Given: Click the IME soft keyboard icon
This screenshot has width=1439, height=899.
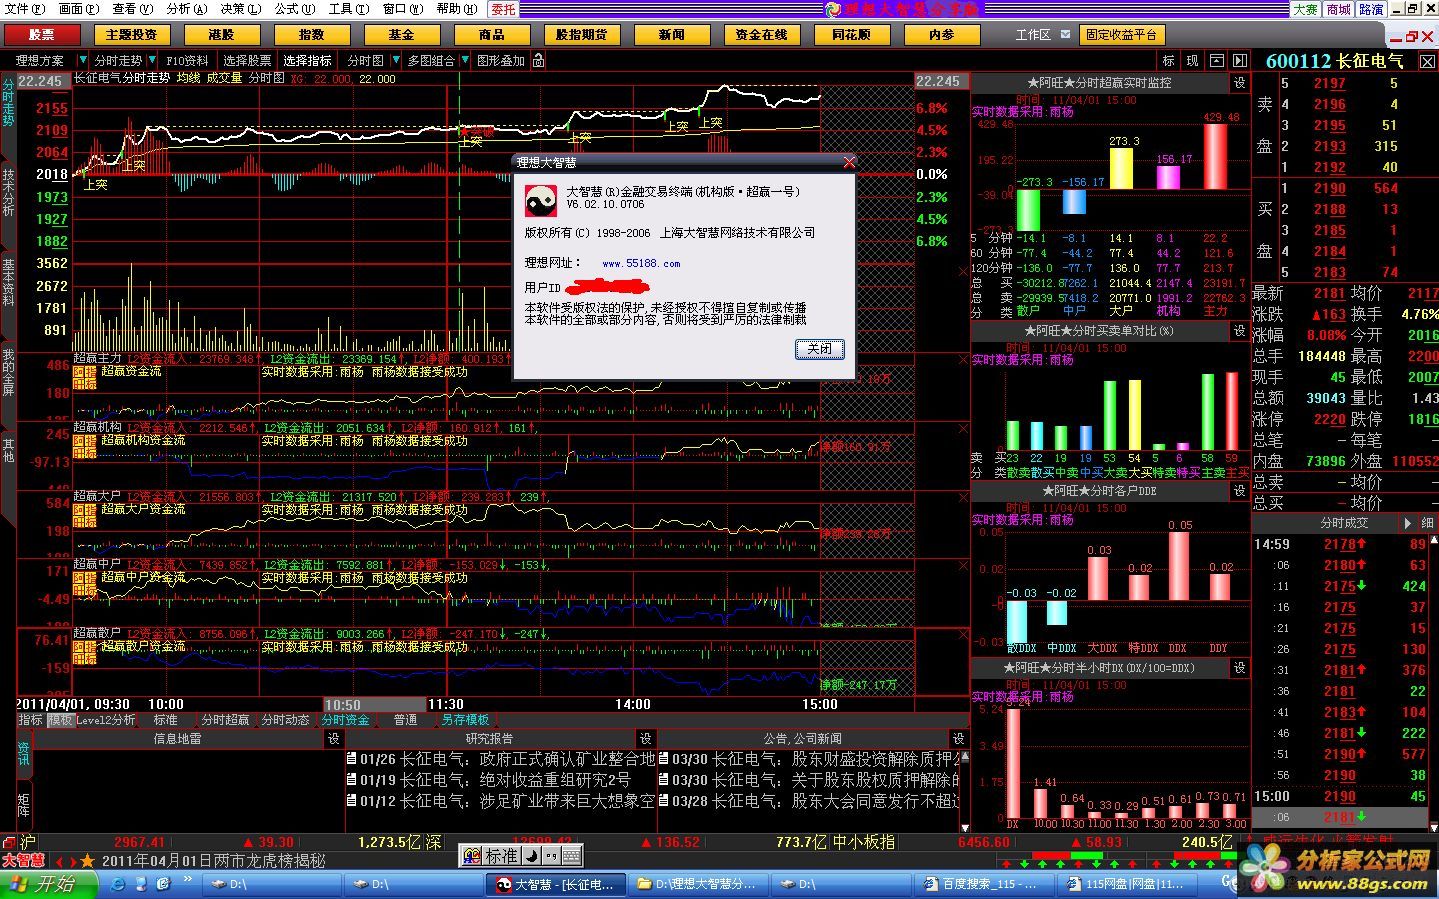Looking at the screenshot, I should tap(571, 856).
